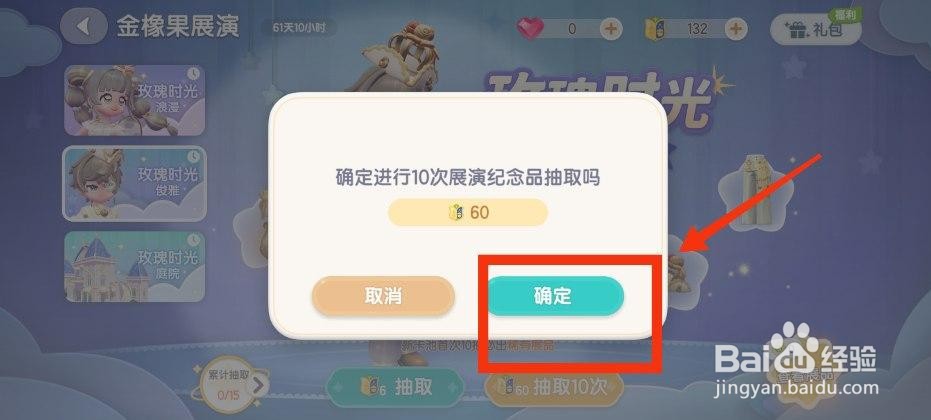Click the single 抽取 draw button

point(395,387)
